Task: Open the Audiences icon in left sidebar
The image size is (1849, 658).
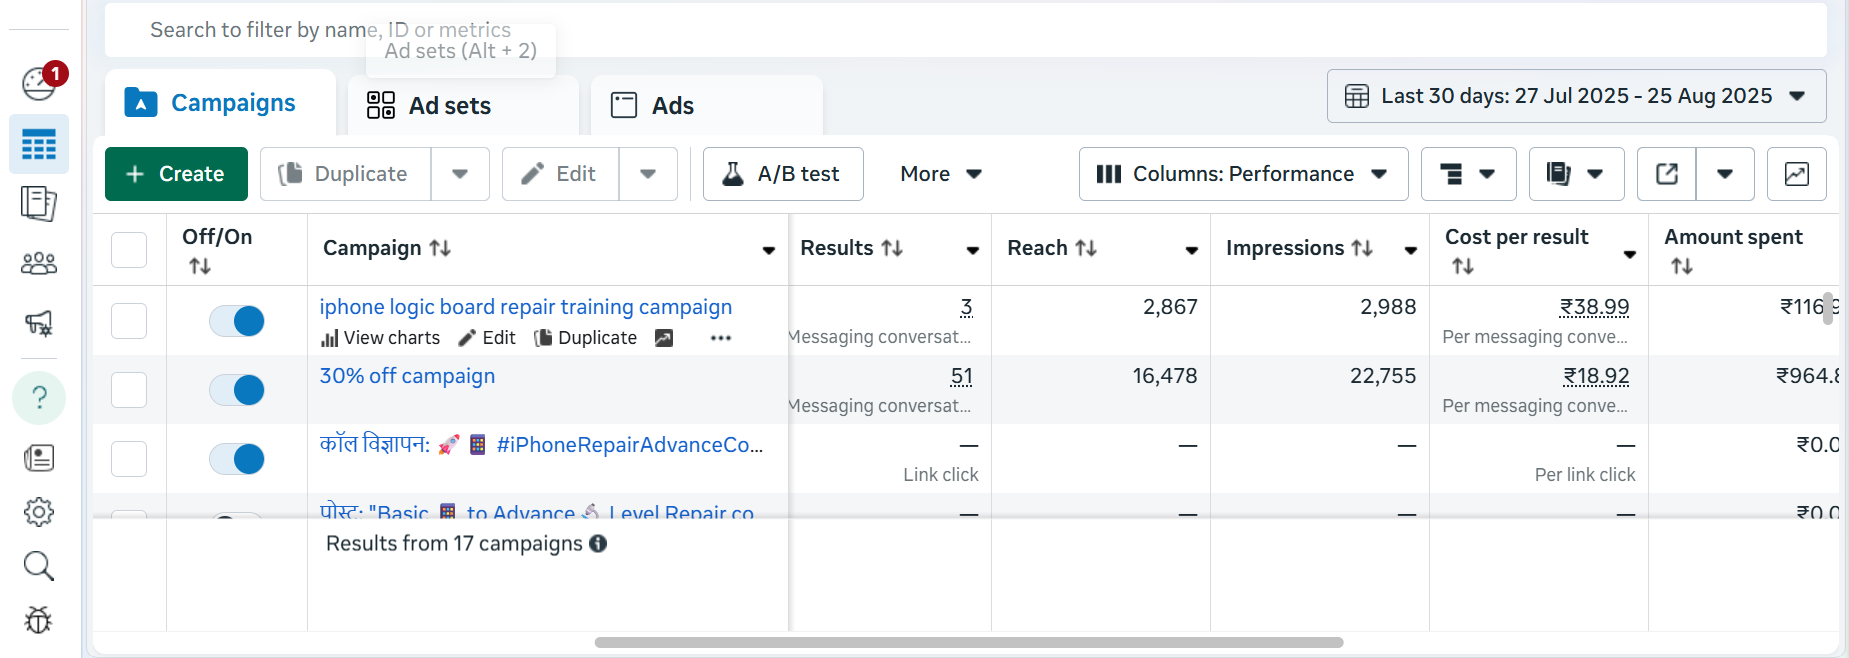Action: [x=39, y=264]
